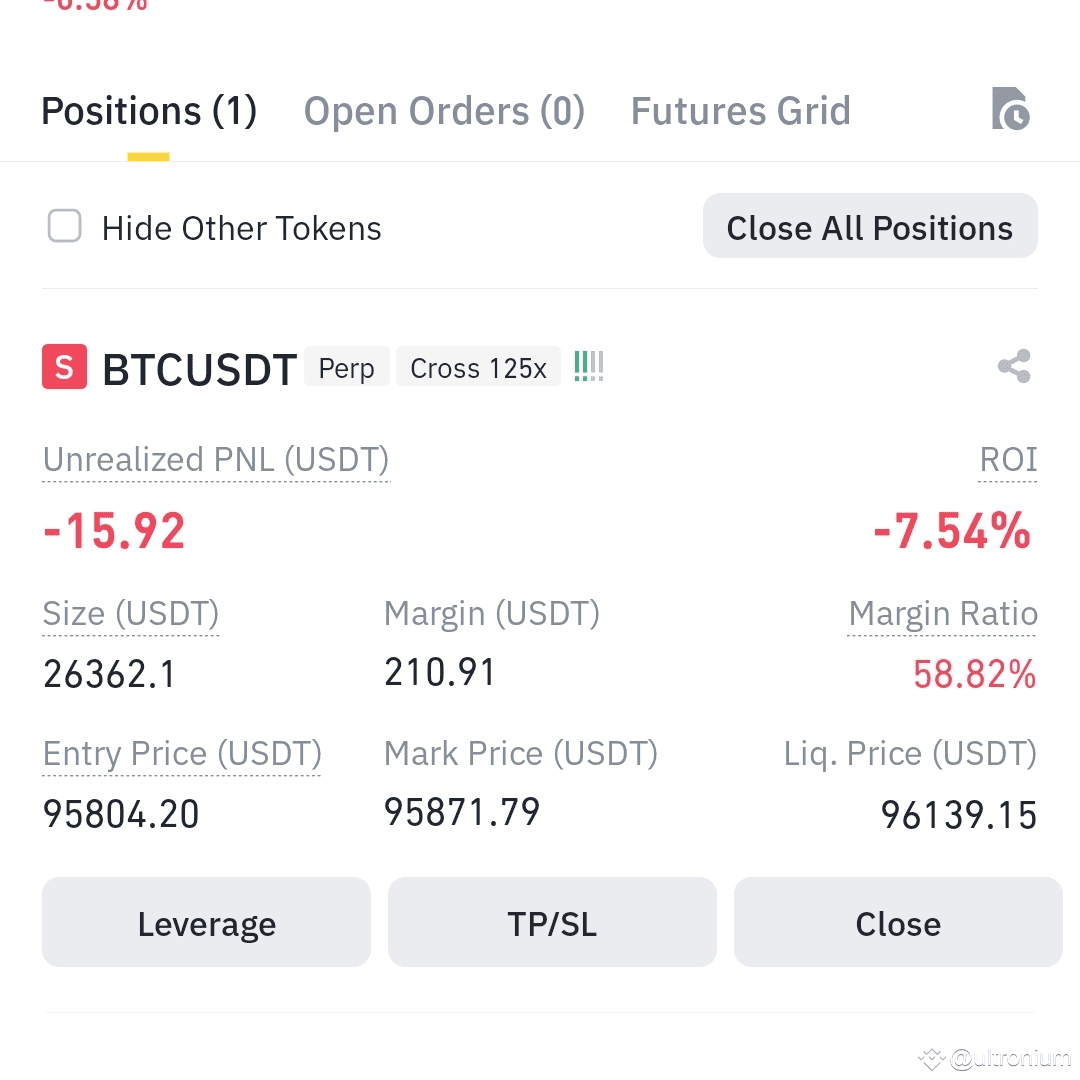Click the ROI underlined label
The width and height of the screenshot is (1080, 1080).
click(x=1008, y=460)
